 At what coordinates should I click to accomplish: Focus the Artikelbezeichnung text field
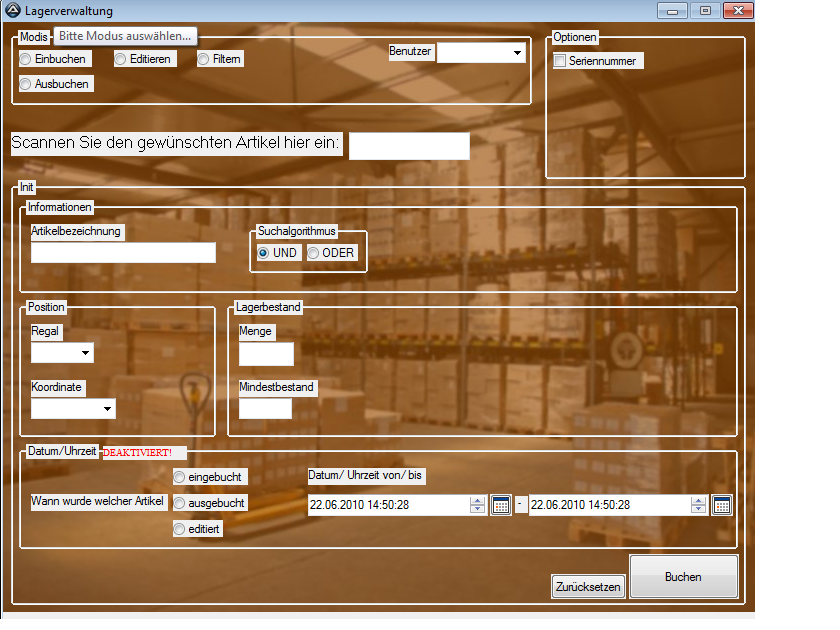123,253
